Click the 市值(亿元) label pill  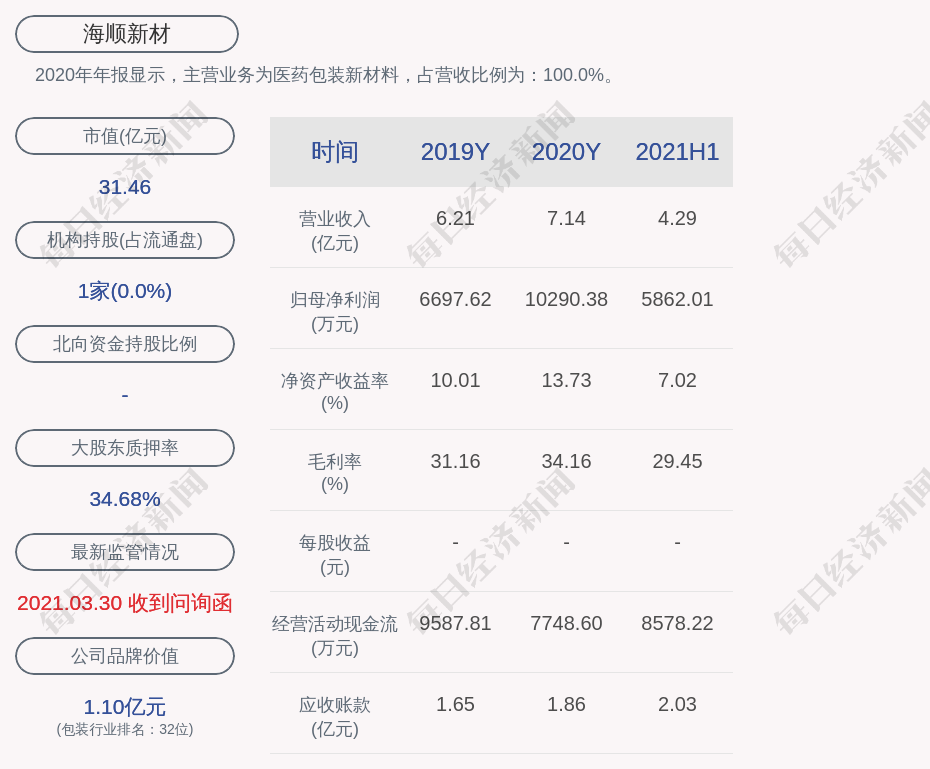125,136
